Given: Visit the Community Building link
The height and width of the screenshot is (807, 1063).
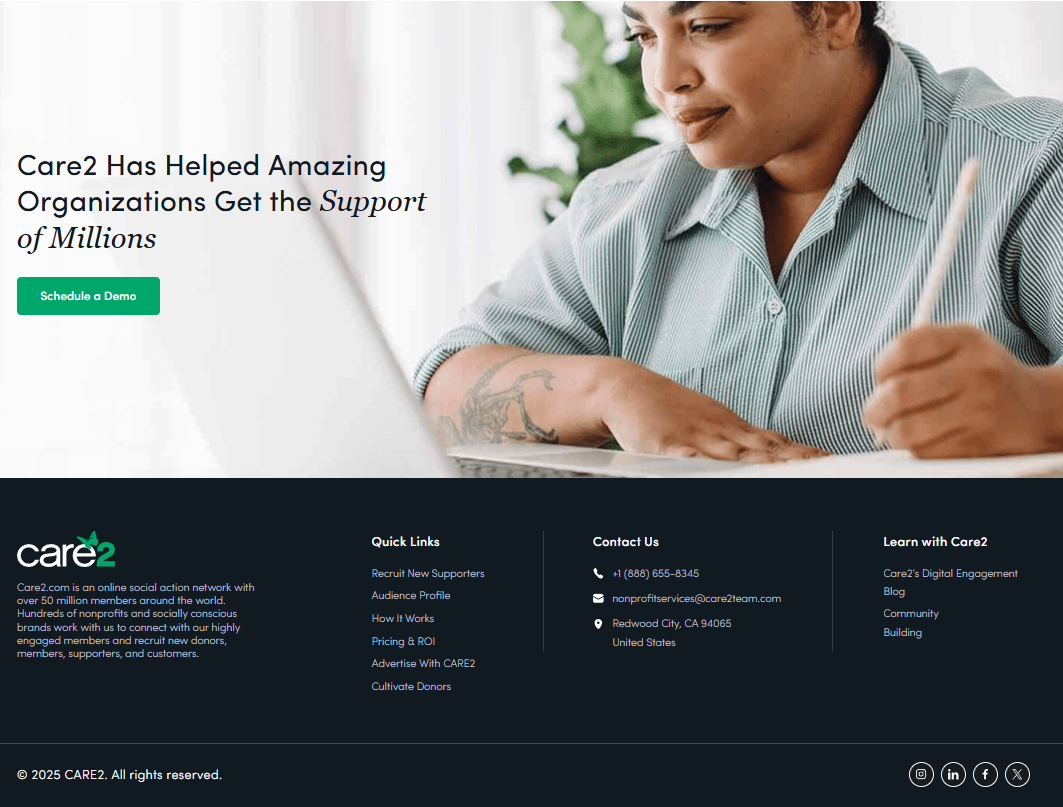Looking at the screenshot, I should click(x=911, y=623).
